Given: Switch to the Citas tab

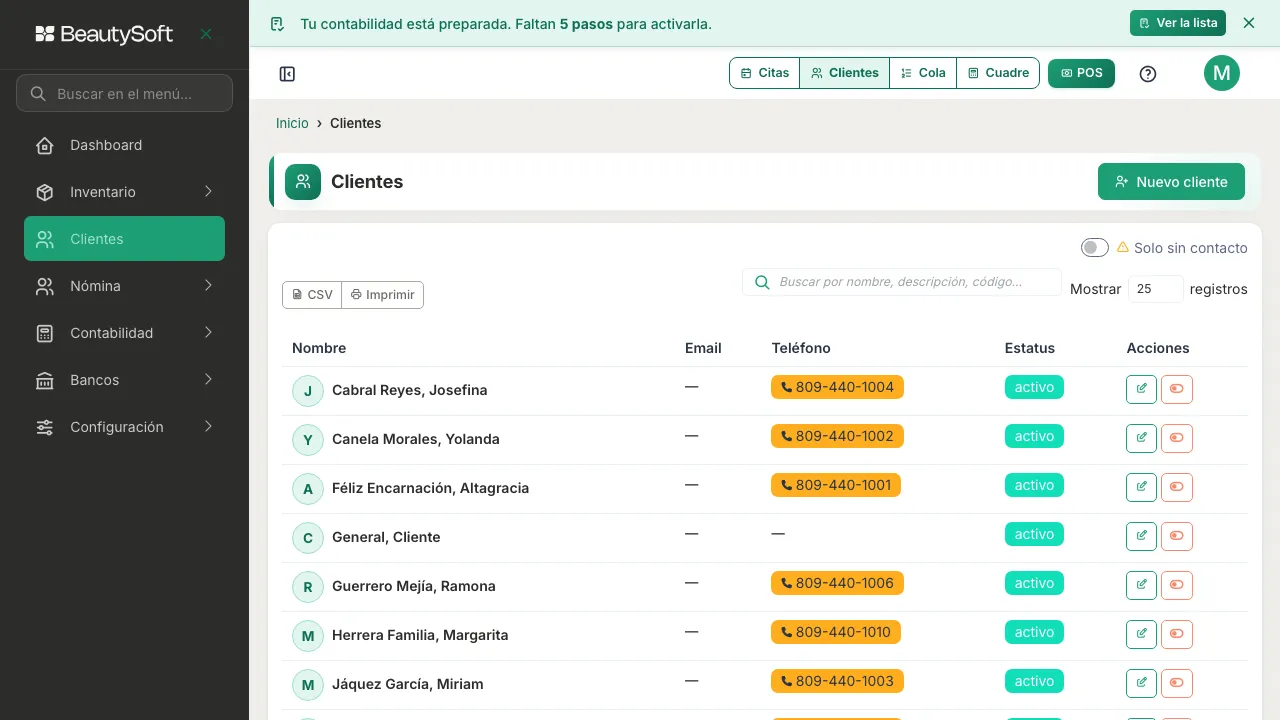Looking at the screenshot, I should coord(765,73).
